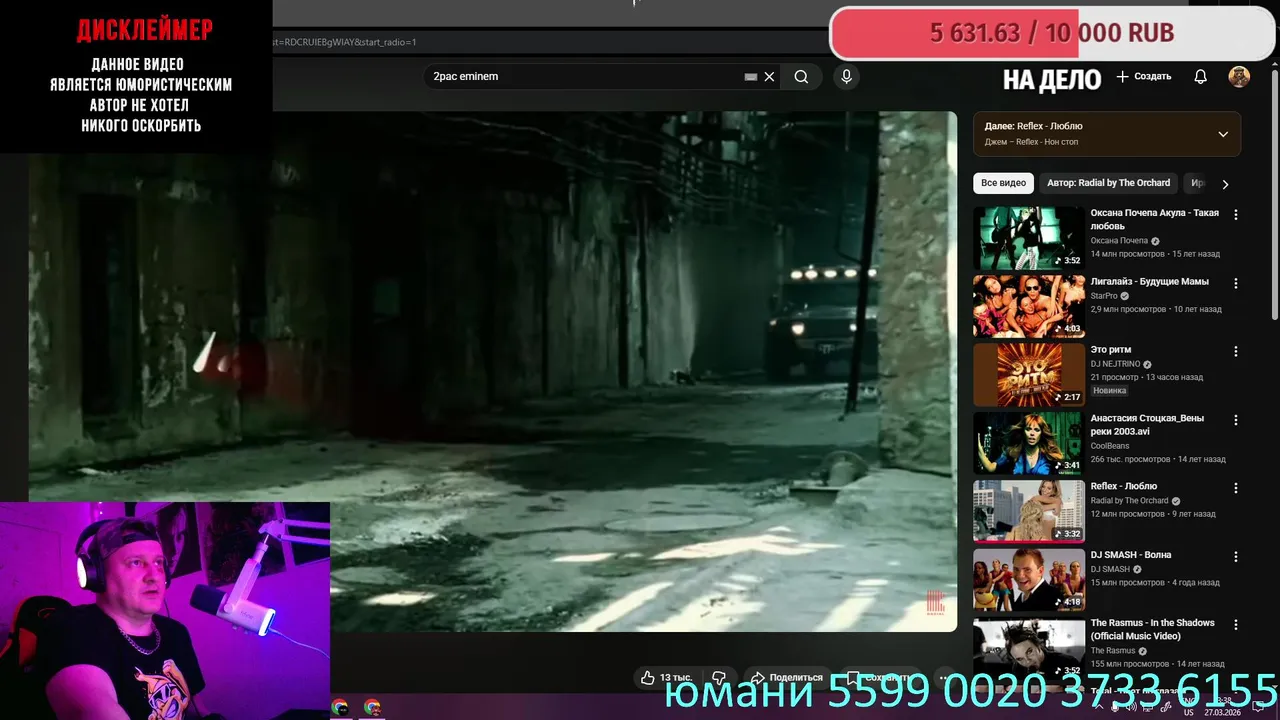Viewport: 1280px width, 720px height.
Task: Clear the search box with the X icon
Action: click(769, 77)
